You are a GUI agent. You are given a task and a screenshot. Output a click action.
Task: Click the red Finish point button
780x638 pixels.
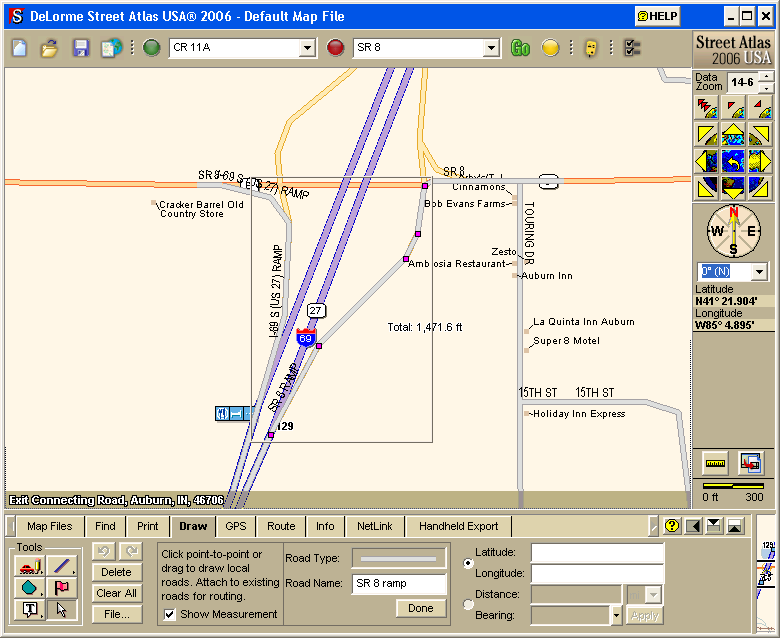[335, 48]
